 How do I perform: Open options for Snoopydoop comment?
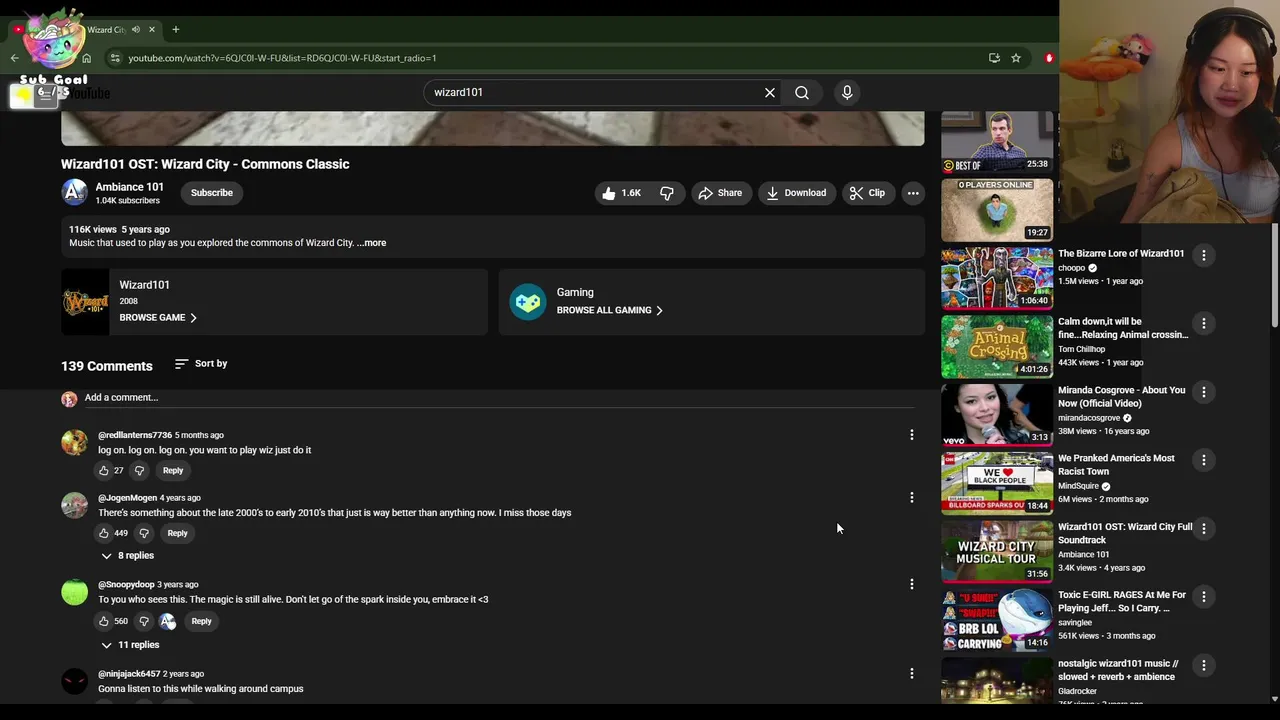click(x=911, y=584)
